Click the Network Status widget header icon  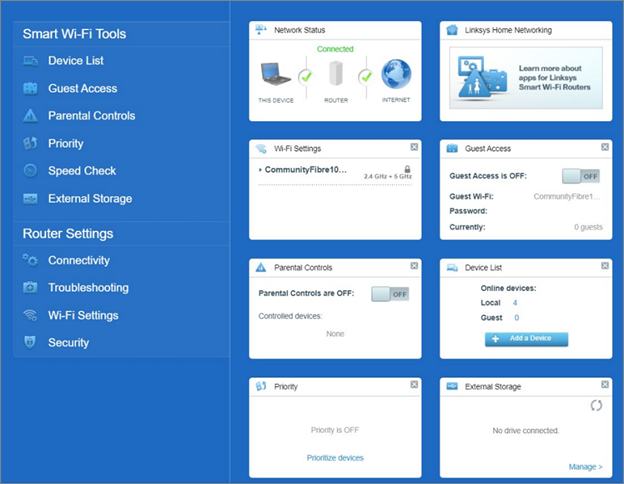pyautogui.click(x=261, y=30)
